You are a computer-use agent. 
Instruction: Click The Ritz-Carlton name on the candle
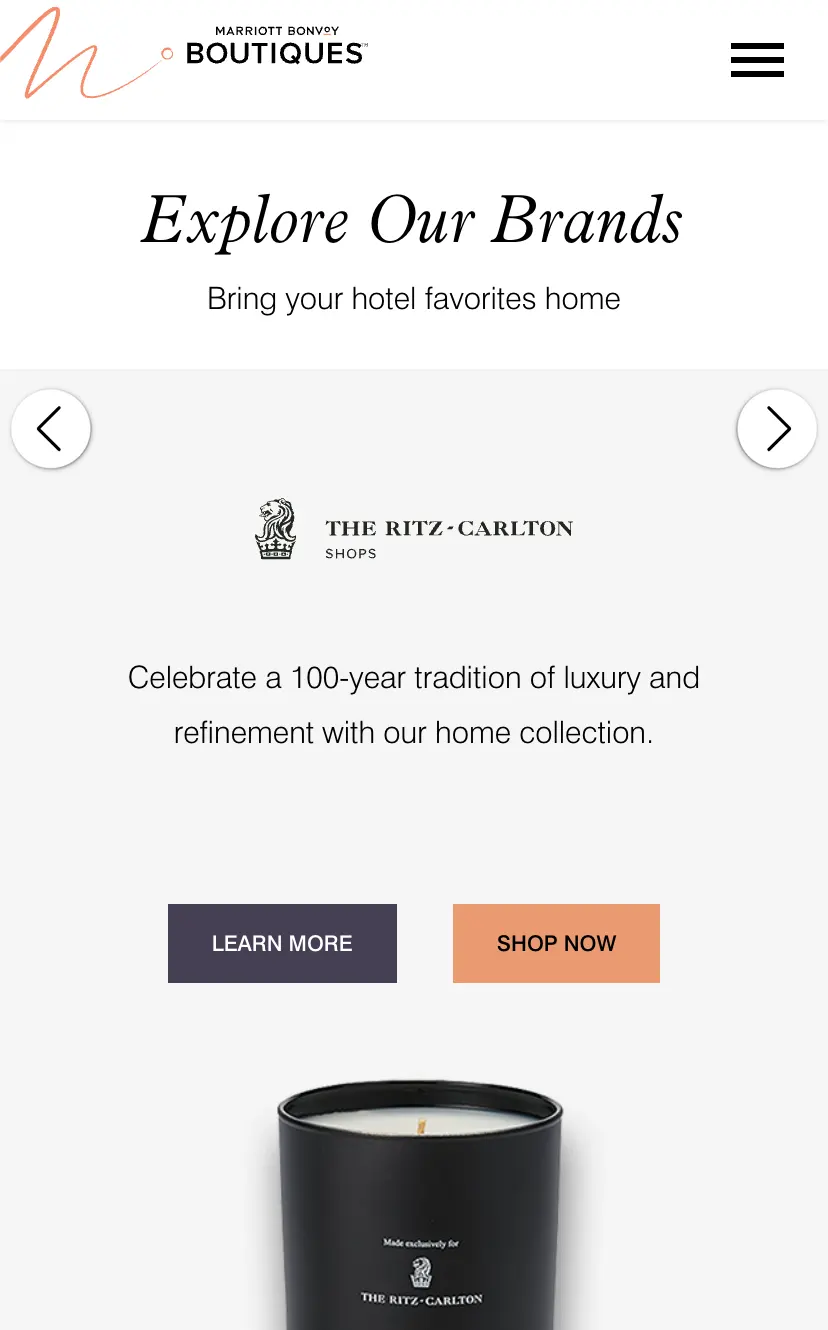(x=421, y=1299)
